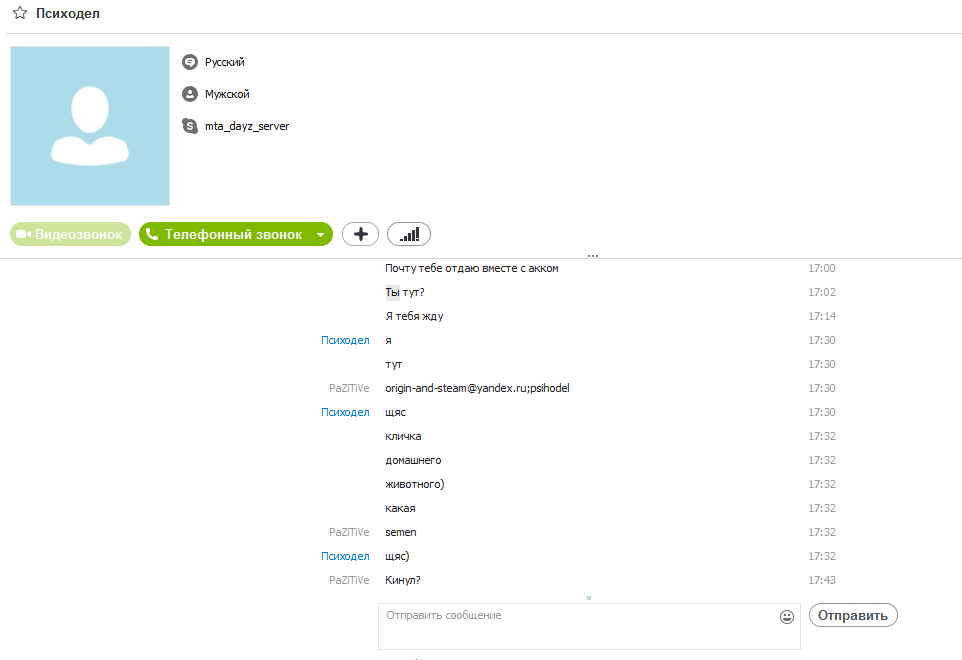
Task: Toggle the favorite star next to Психодел
Action: (19, 15)
